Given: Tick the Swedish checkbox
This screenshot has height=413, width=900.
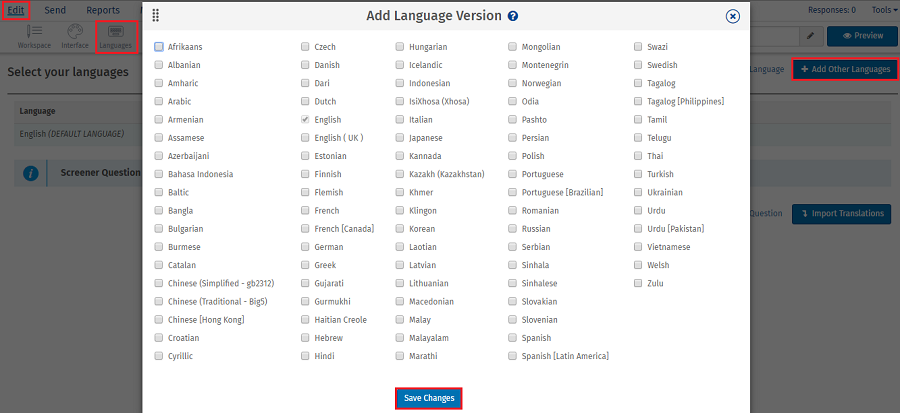Looking at the screenshot, I should point(638,65).
